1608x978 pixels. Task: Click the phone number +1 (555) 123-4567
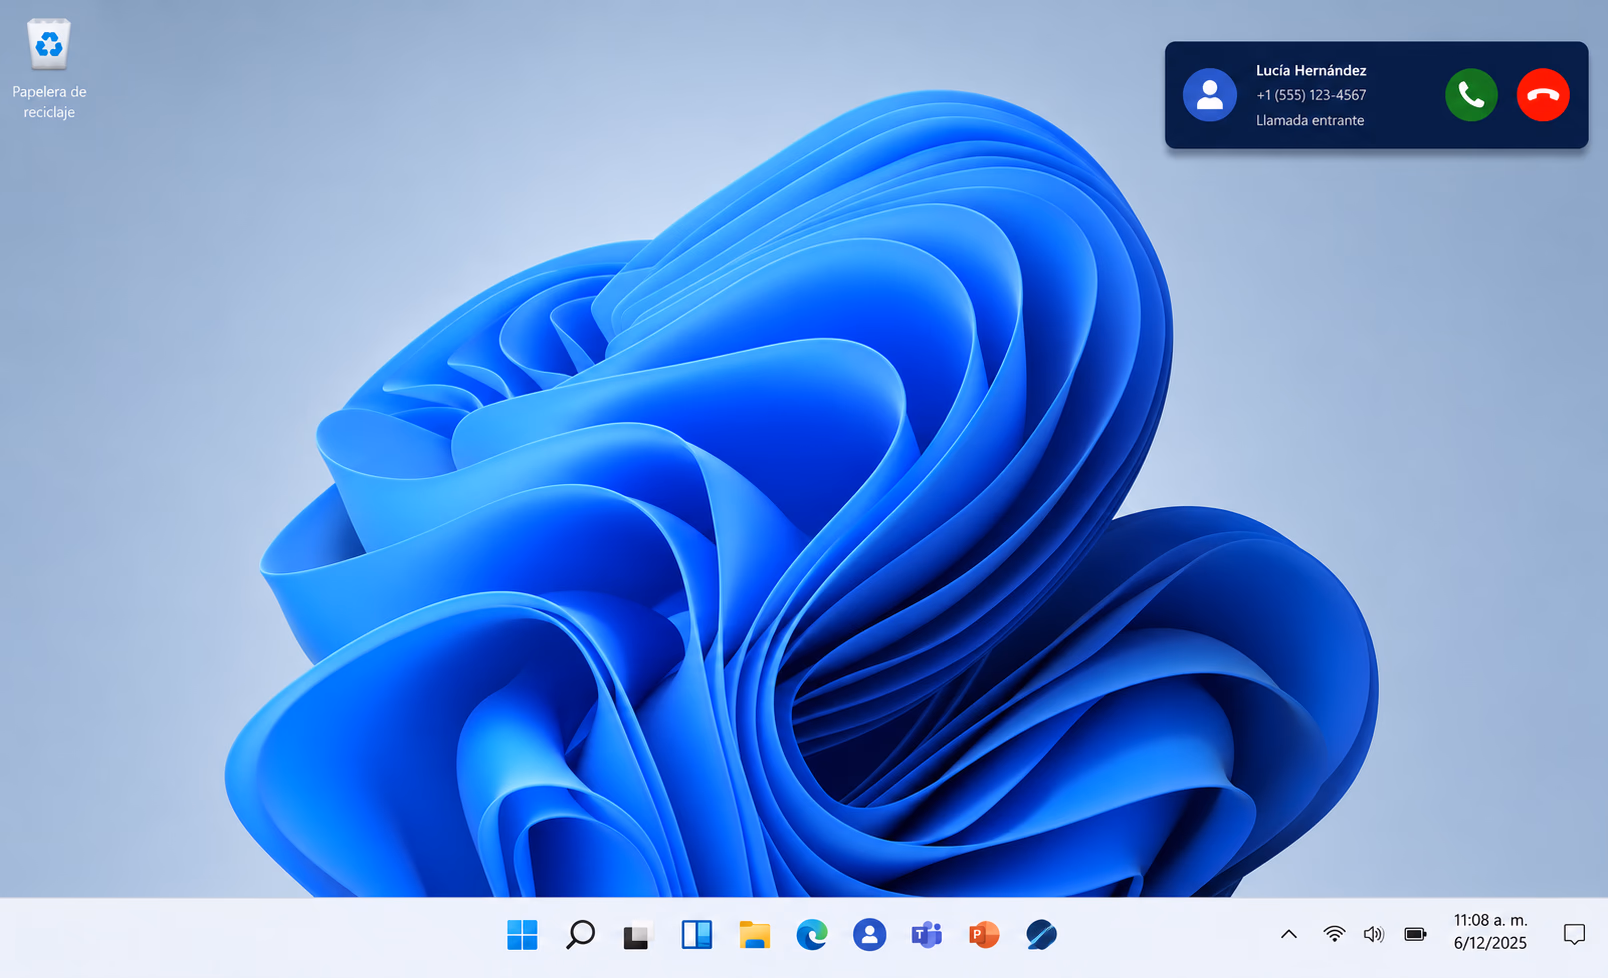pos(1311,95)
